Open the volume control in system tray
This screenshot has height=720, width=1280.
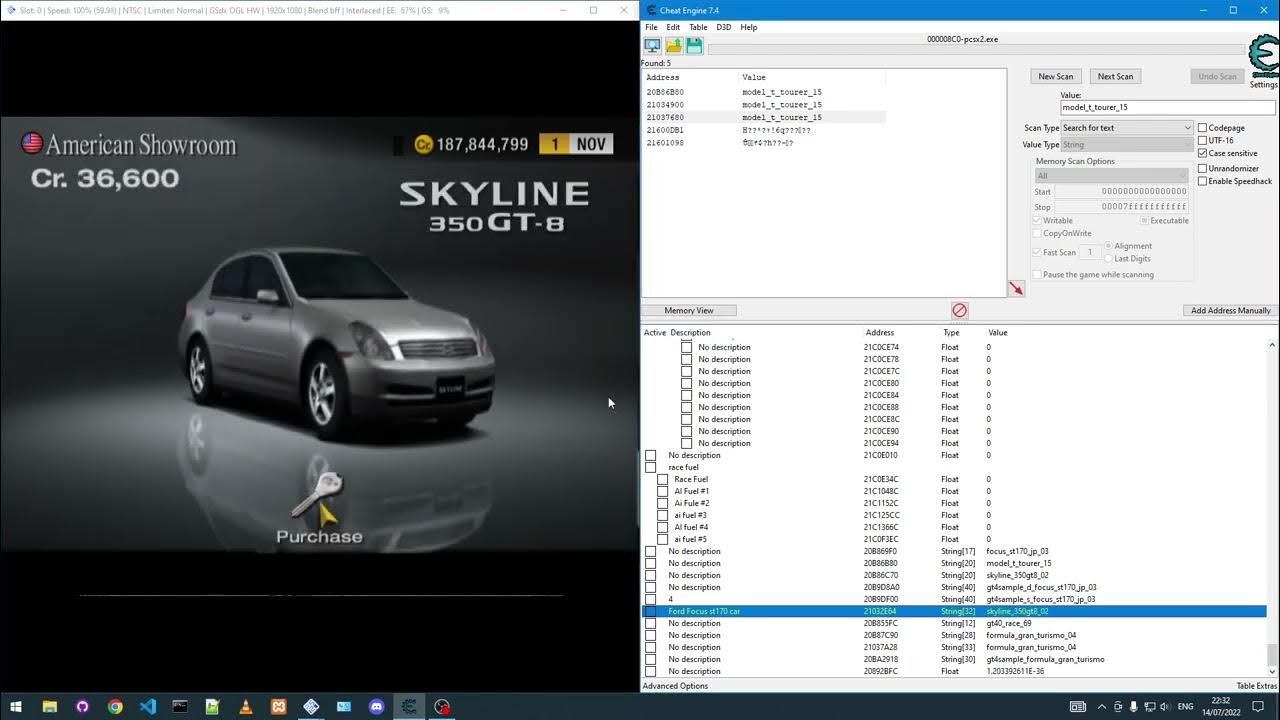click(x=1164, y=706)
